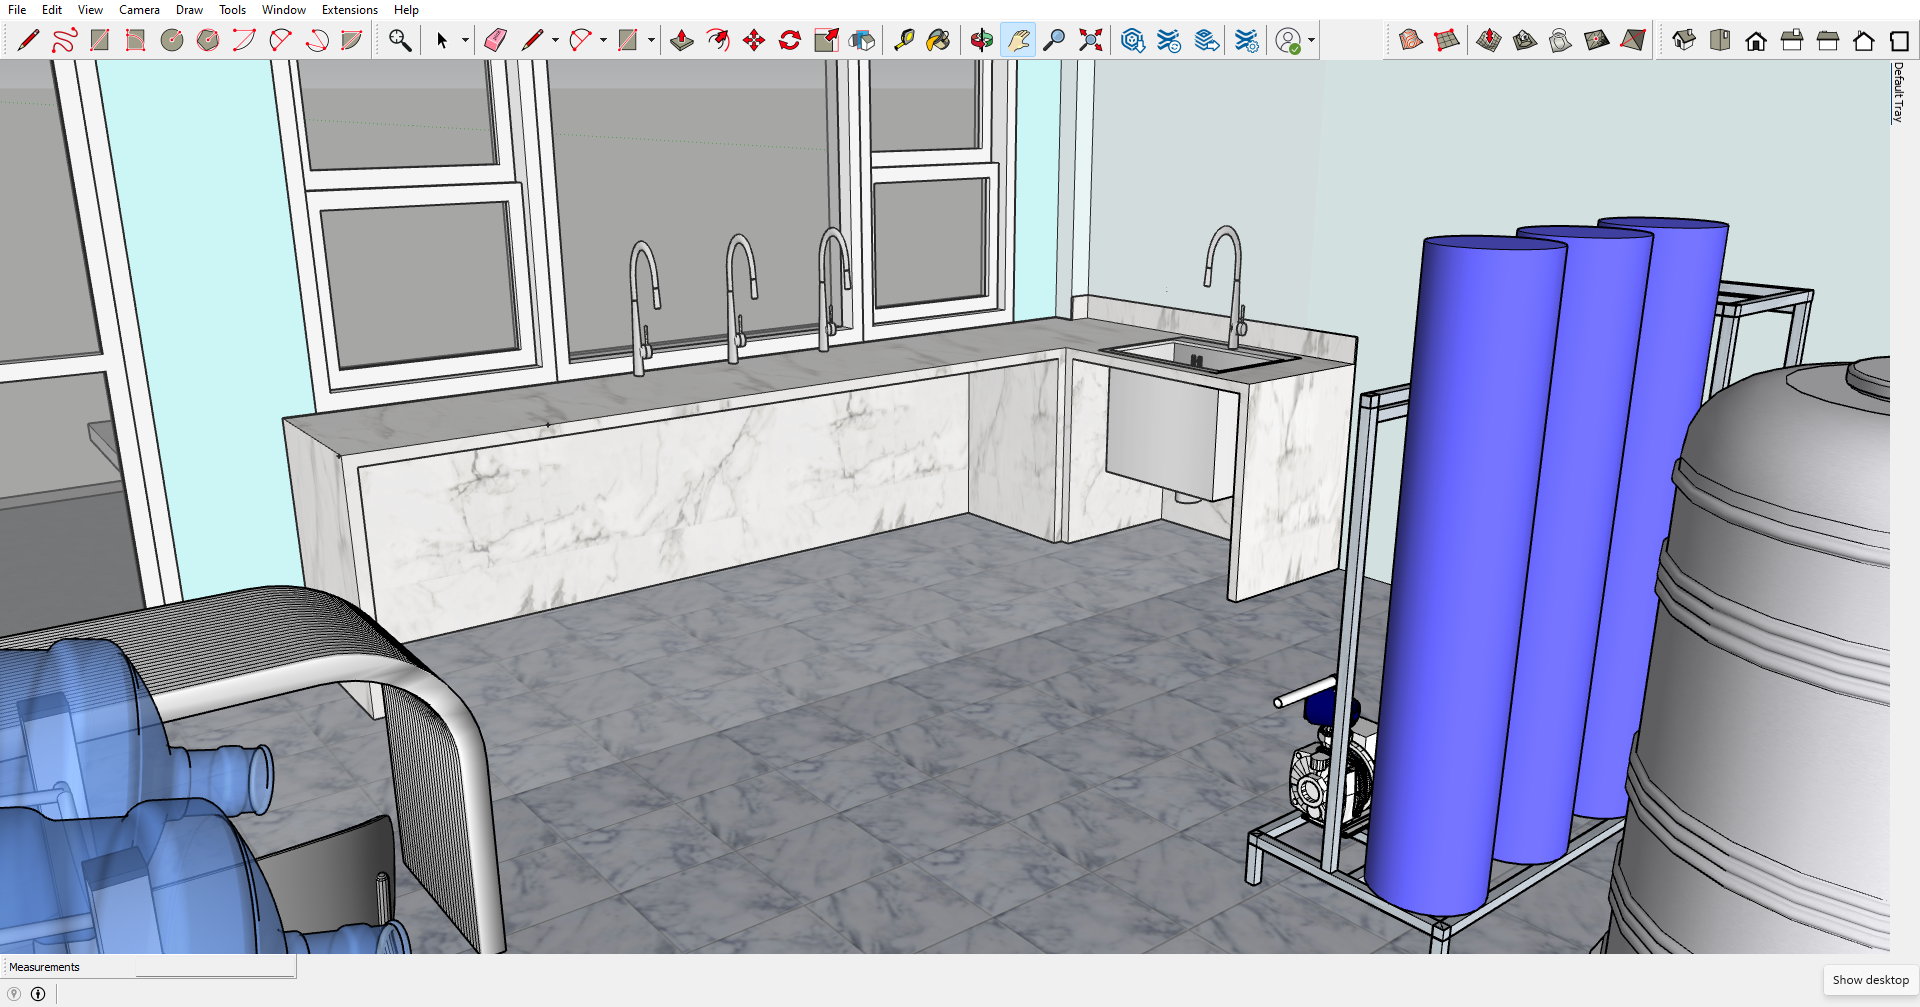1920x1007 pixels.
Task: Choose the Sandbox From Contours tool
Action: coord(1410,40)
